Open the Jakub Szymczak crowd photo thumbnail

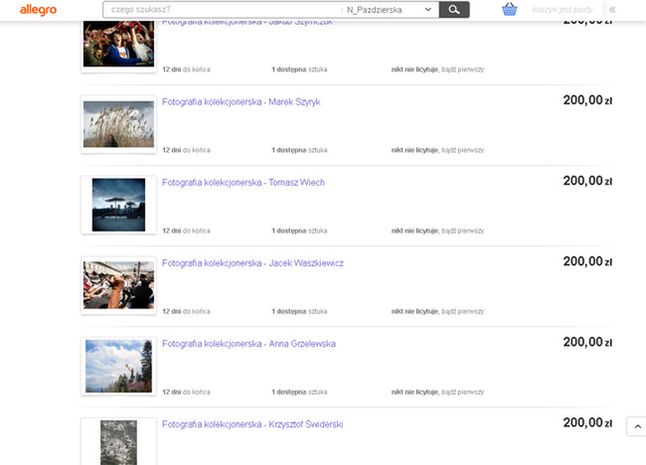(x=119, y=45)
